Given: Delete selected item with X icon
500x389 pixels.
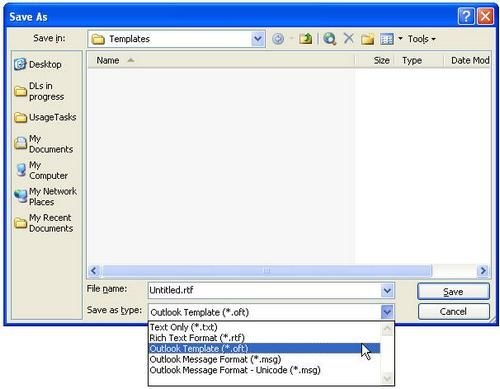Looking at the screenshot, I should [x=348, y=39].
